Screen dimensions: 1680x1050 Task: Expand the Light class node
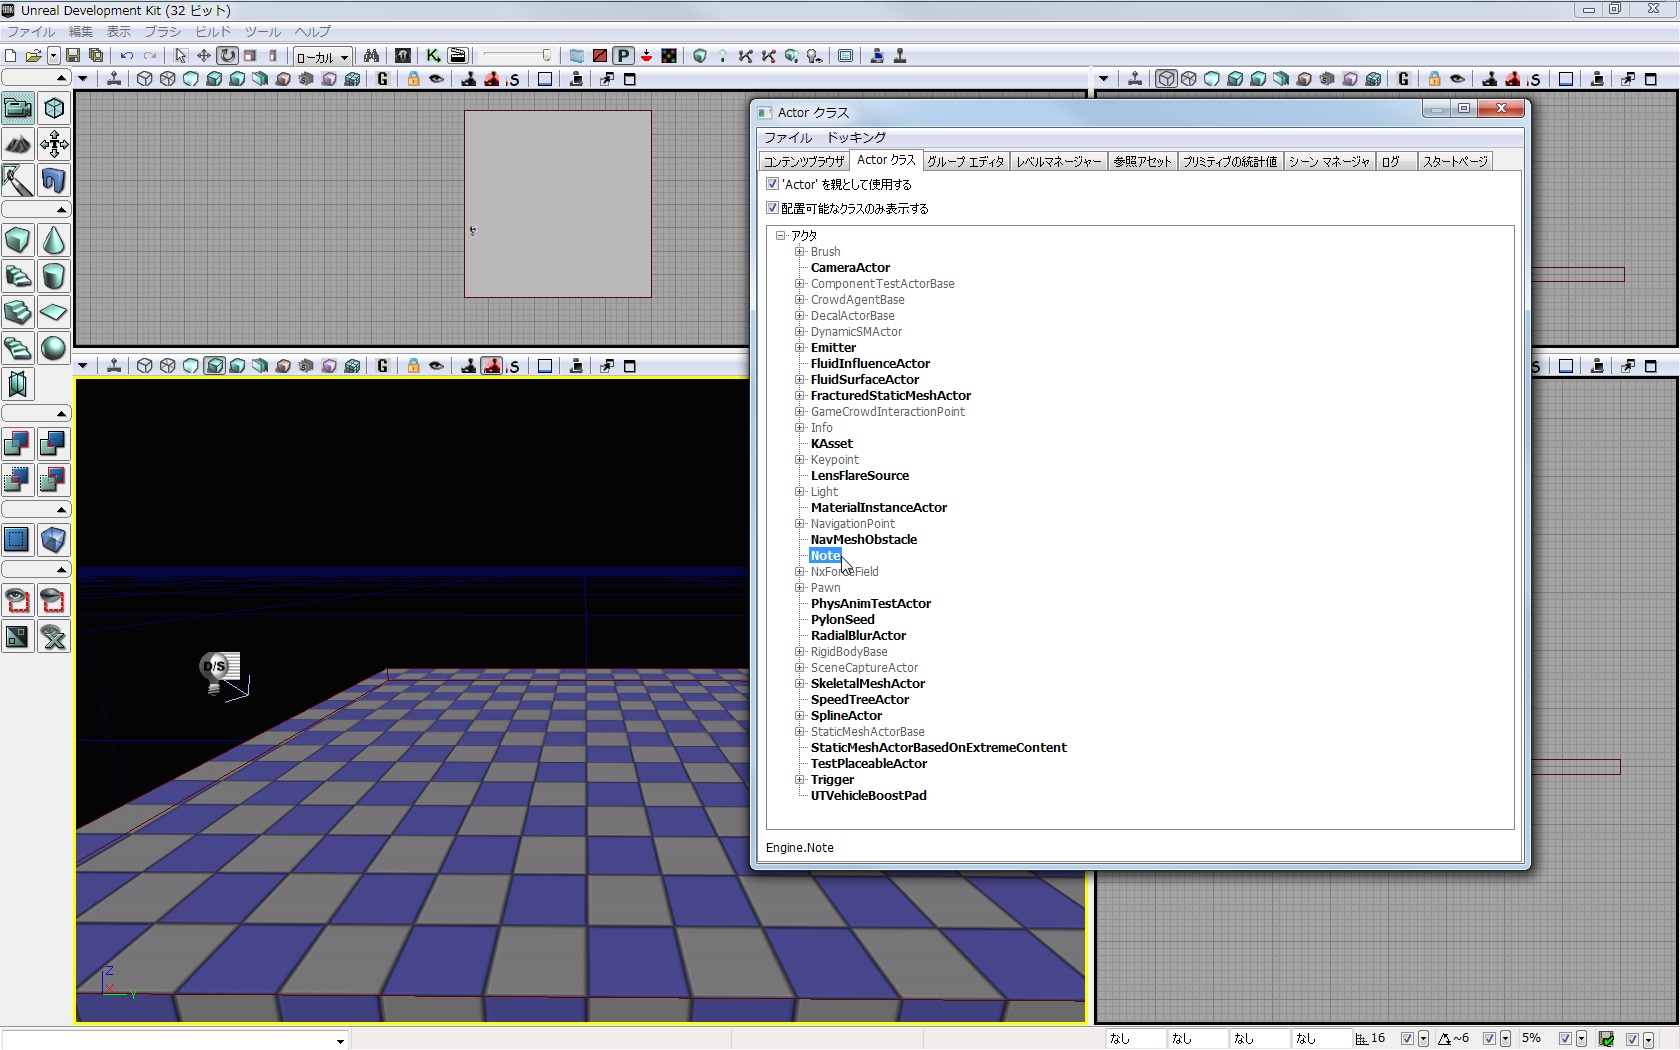pyautogui.click(x=800, y=492)
